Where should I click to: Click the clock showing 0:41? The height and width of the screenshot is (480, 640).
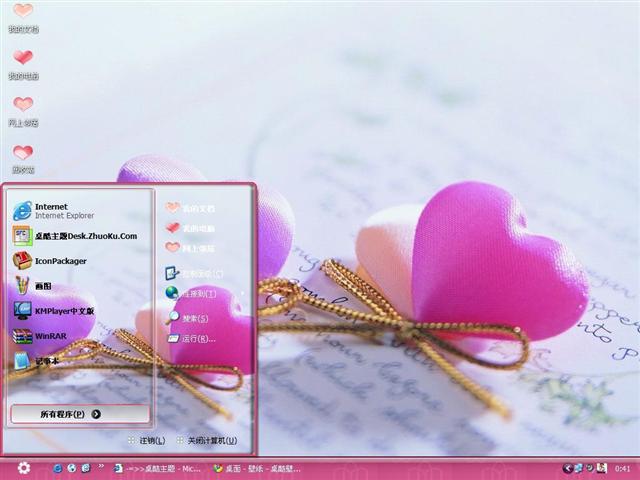[x=622, y=469]
